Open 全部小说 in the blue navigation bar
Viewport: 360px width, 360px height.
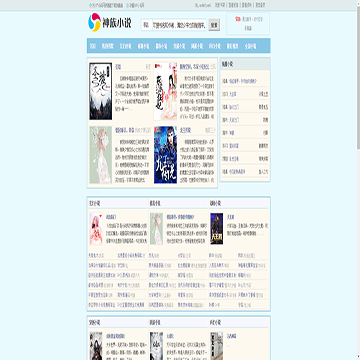click(250, 46)
